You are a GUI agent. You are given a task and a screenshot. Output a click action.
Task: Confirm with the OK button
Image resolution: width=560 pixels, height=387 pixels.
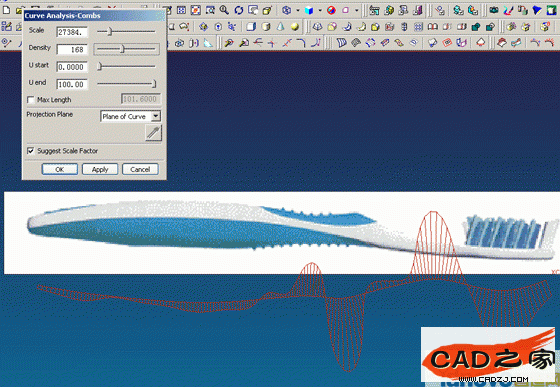(60, 169)
